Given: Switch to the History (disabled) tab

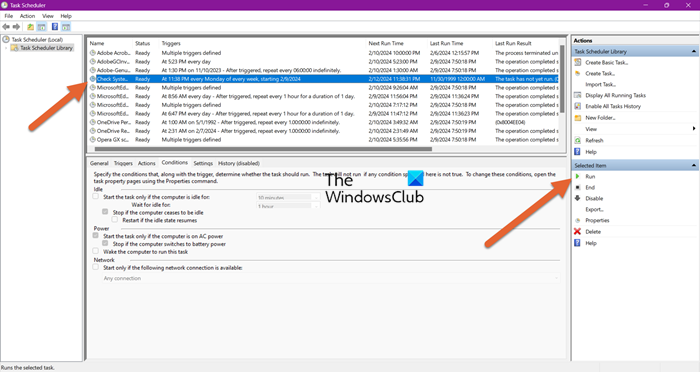Looking at the screenshot, I should (239, 163).
